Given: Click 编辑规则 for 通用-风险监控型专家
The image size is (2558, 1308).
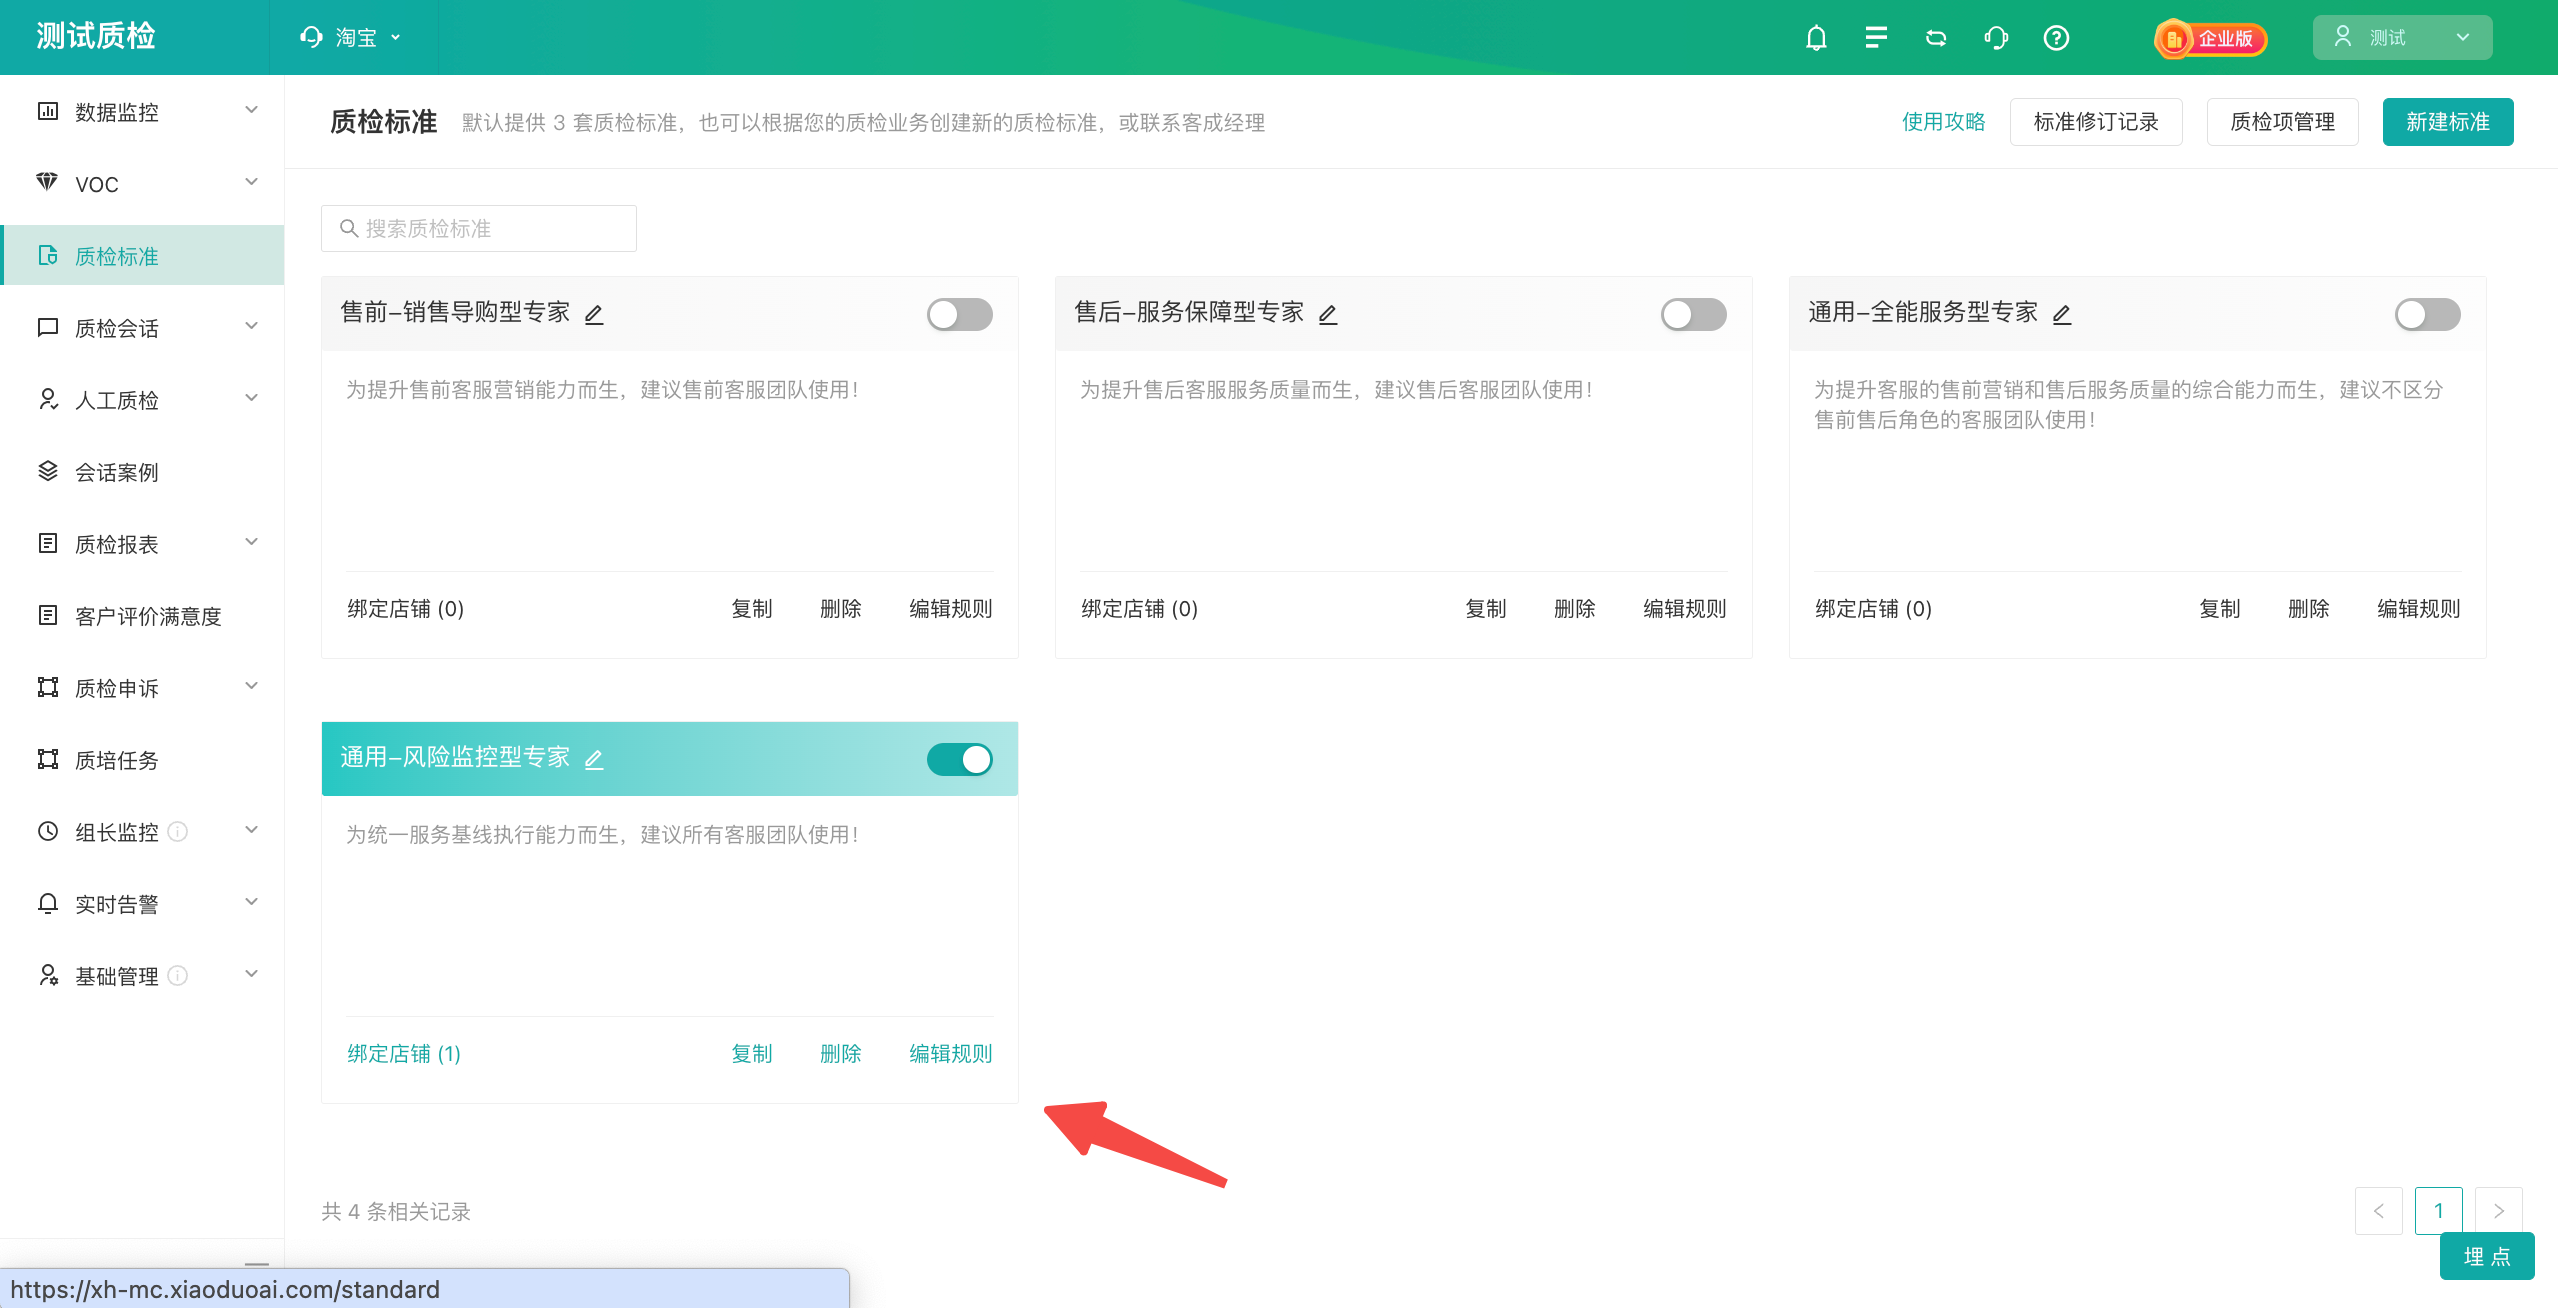Looking at the screenshot, I should 950,1053.
